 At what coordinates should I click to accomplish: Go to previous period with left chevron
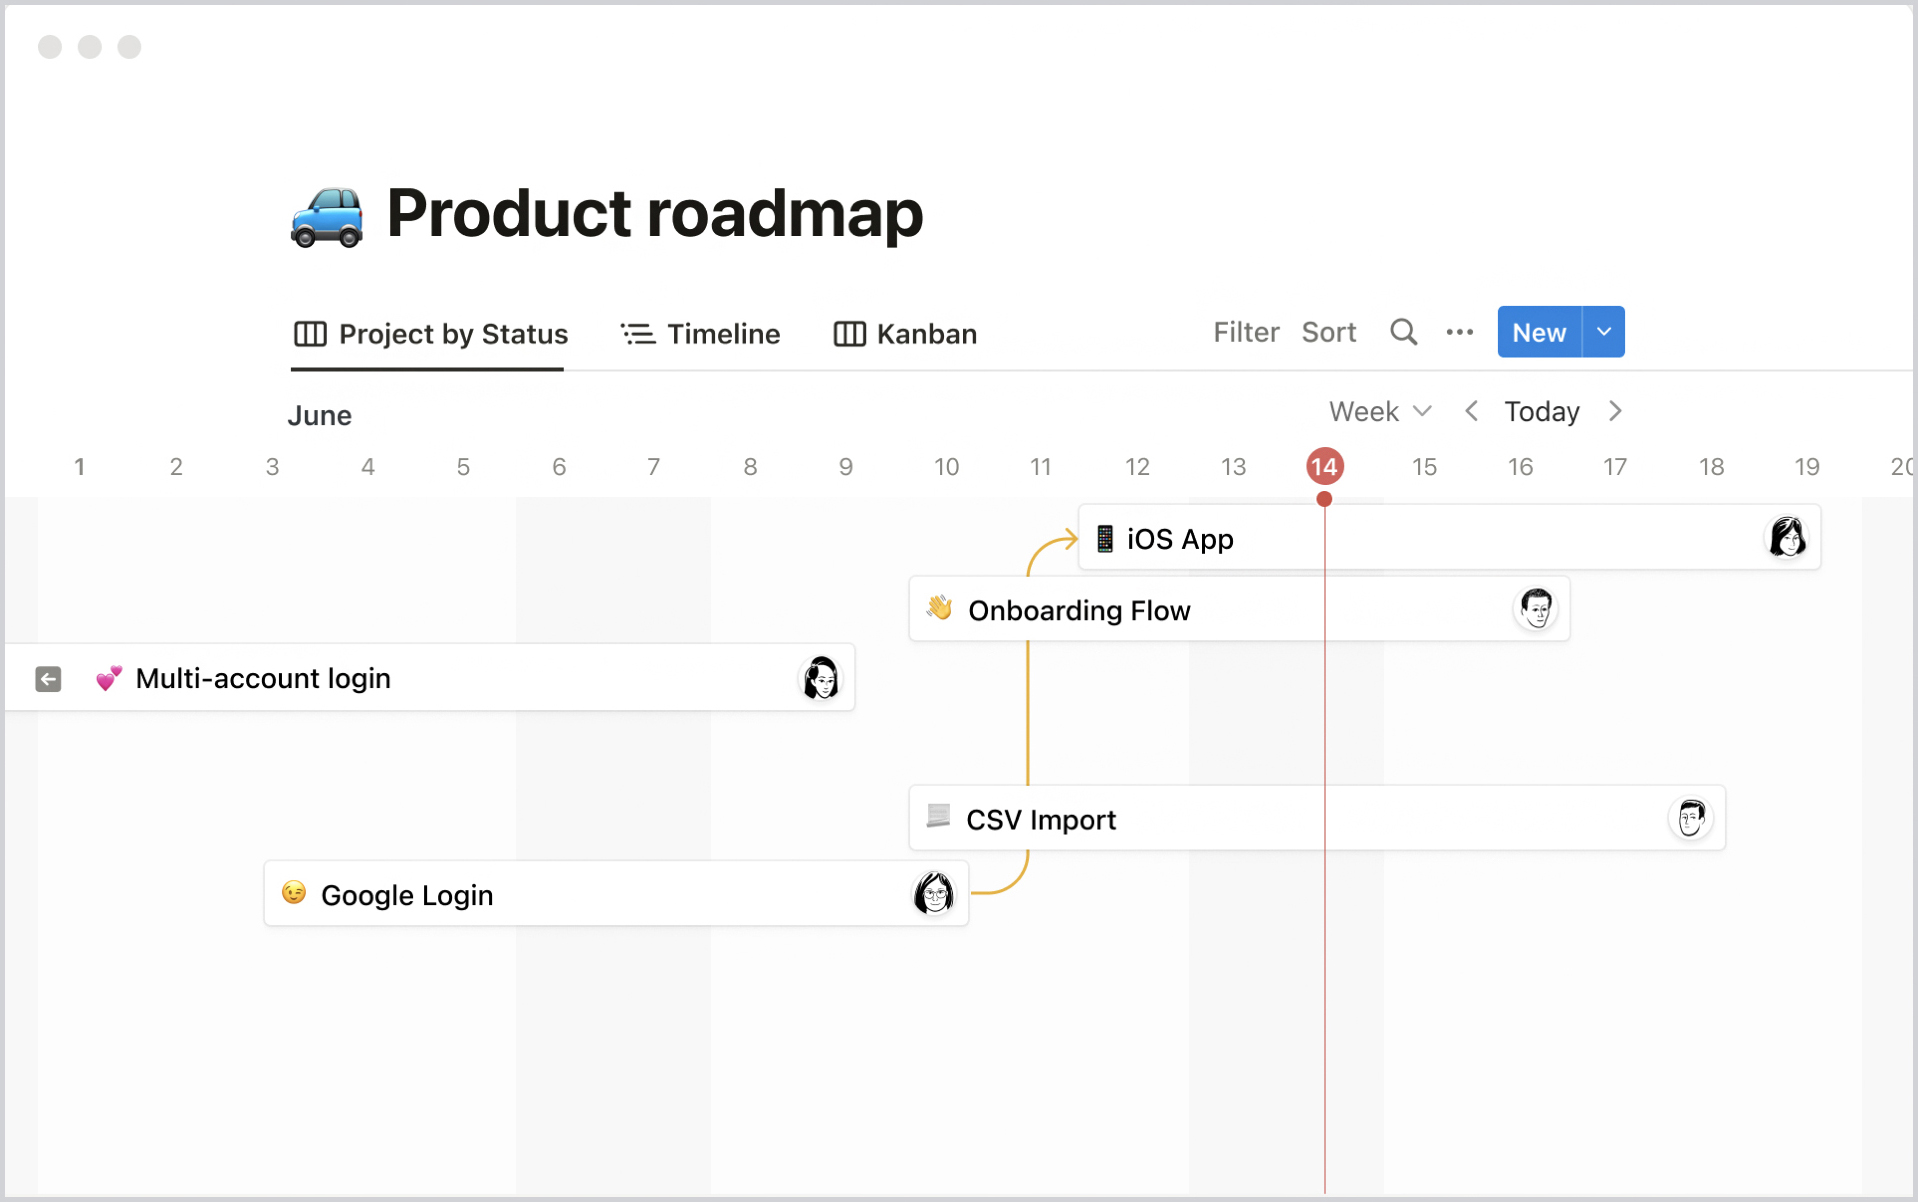(x=1471, y=411)
